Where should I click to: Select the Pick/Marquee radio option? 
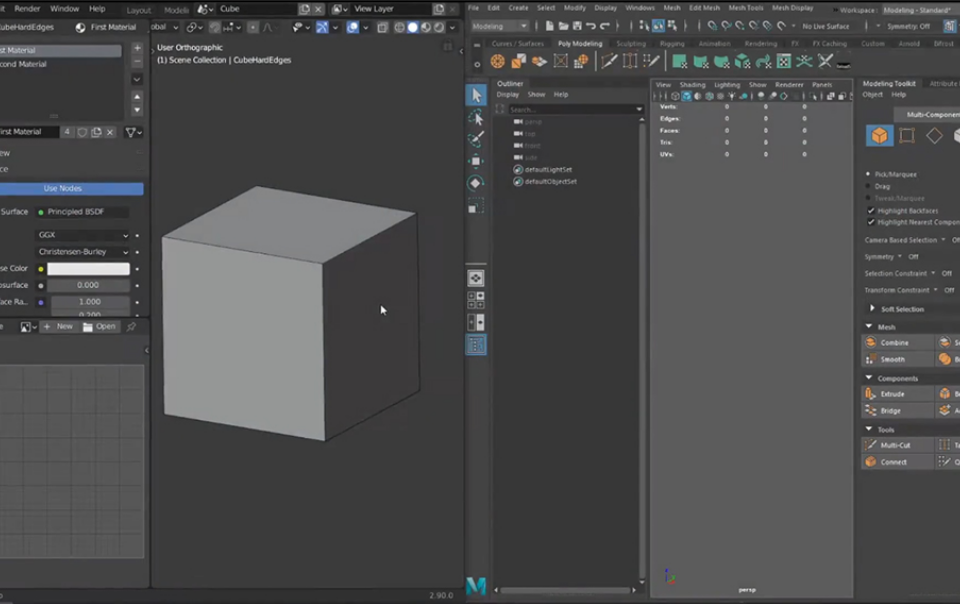[868, 174]
